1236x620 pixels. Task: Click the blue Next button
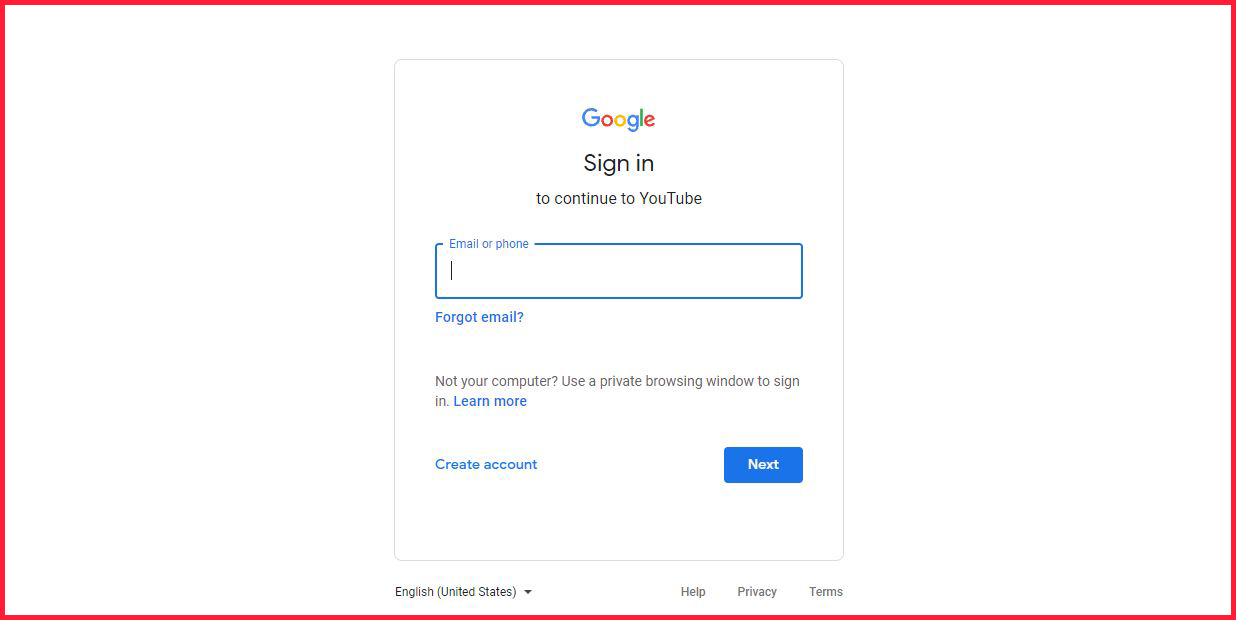click(x=763, y=464)
